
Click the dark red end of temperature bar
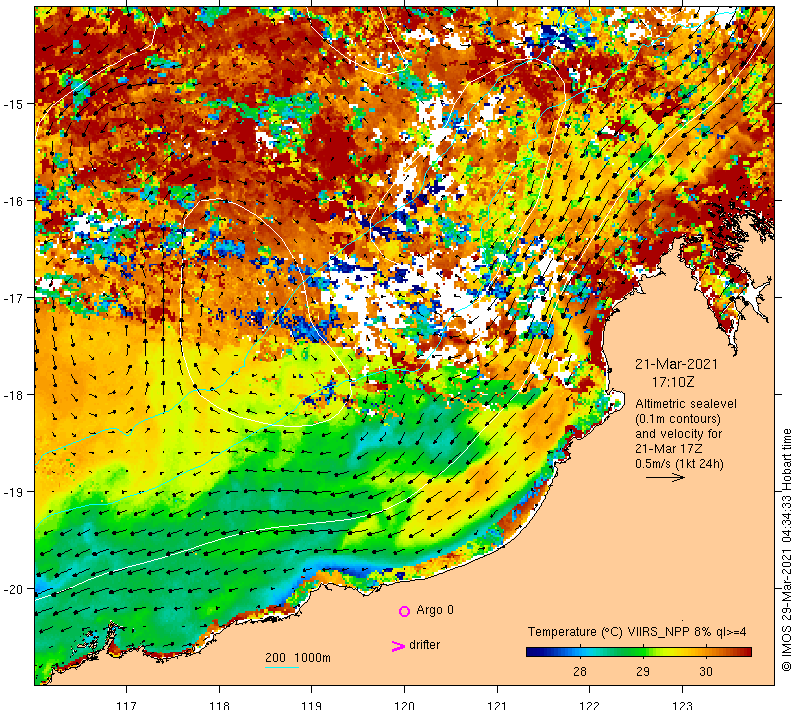click(x=745, y=652)
